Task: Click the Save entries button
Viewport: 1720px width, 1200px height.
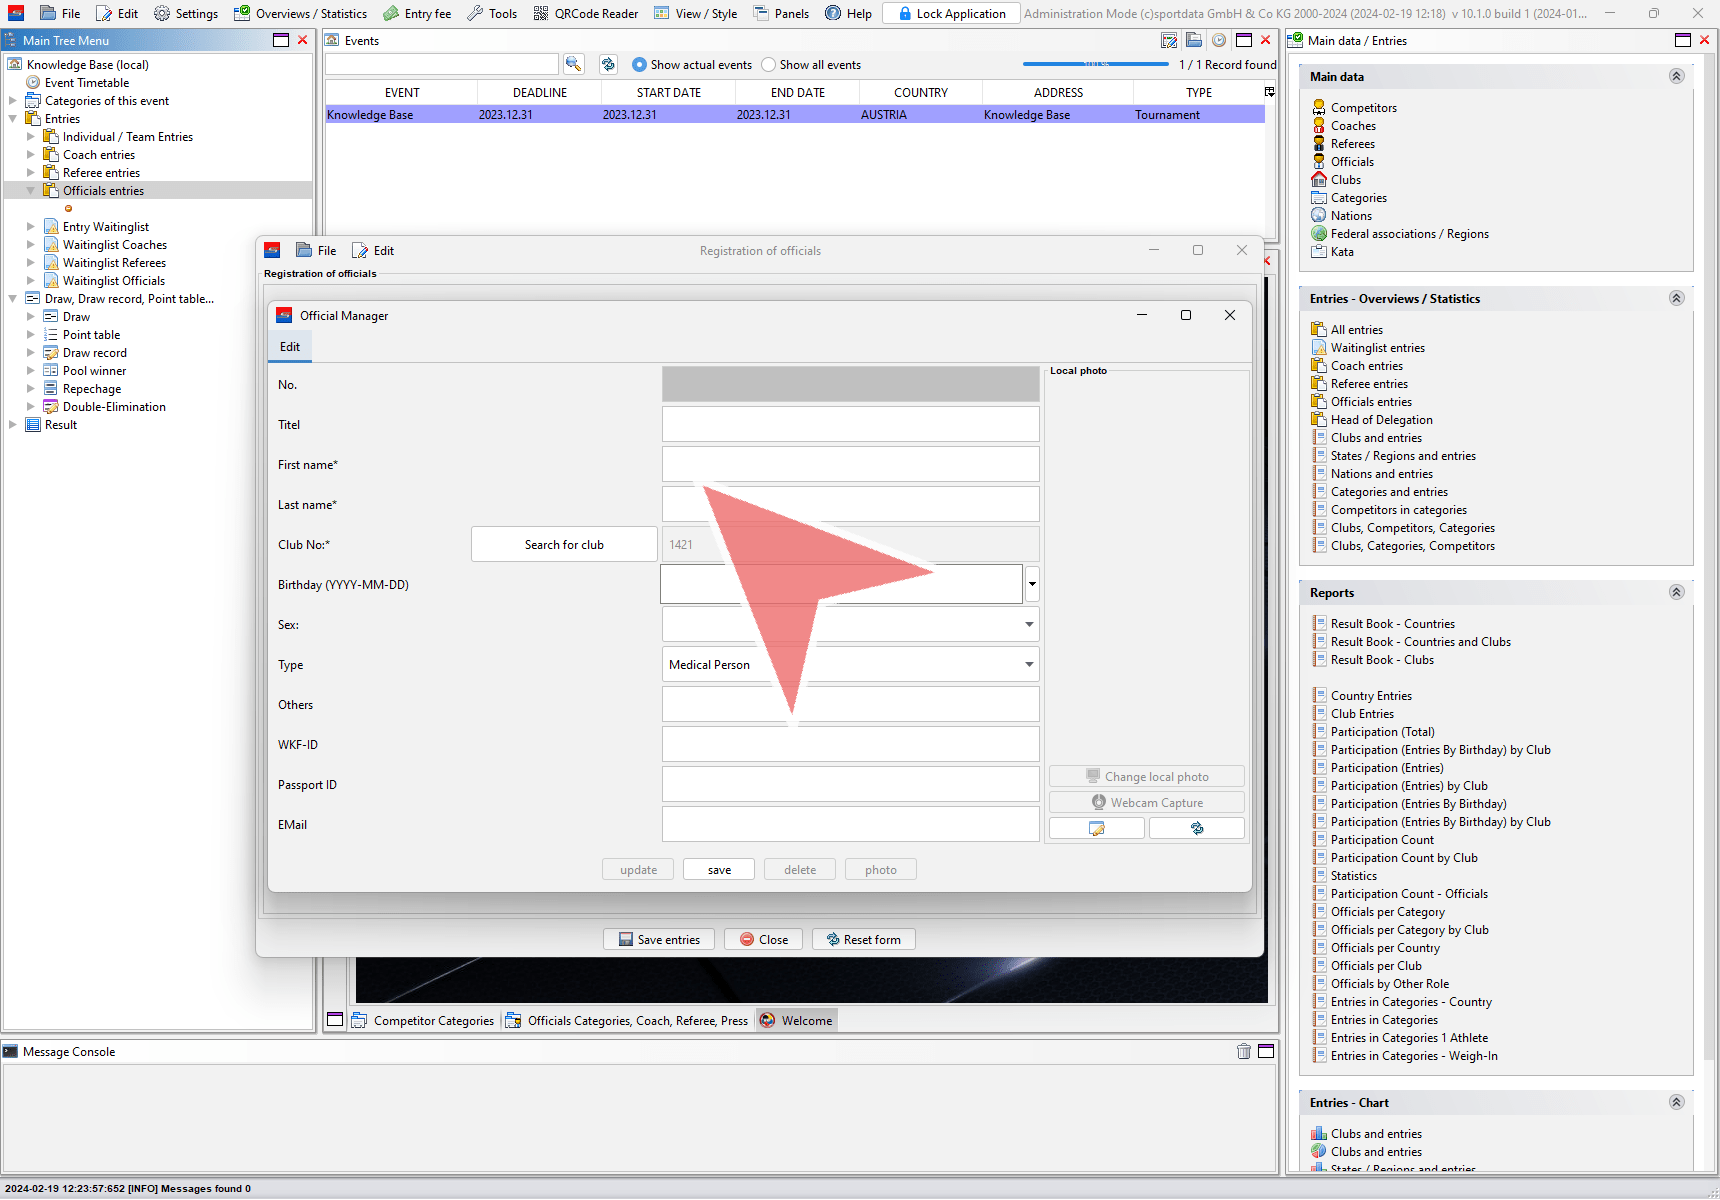Action: click(659, 939)
